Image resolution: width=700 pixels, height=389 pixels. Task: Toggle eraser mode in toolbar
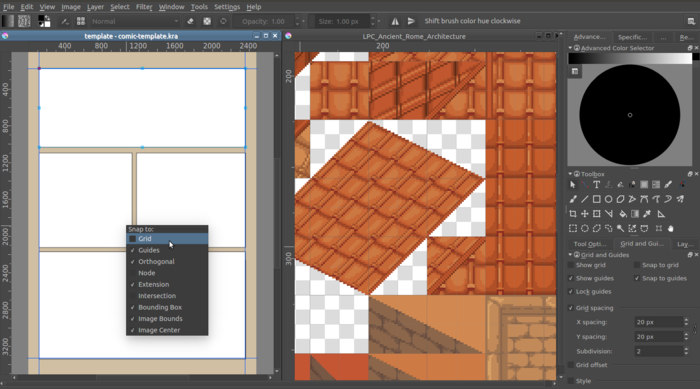pos(190,21)
